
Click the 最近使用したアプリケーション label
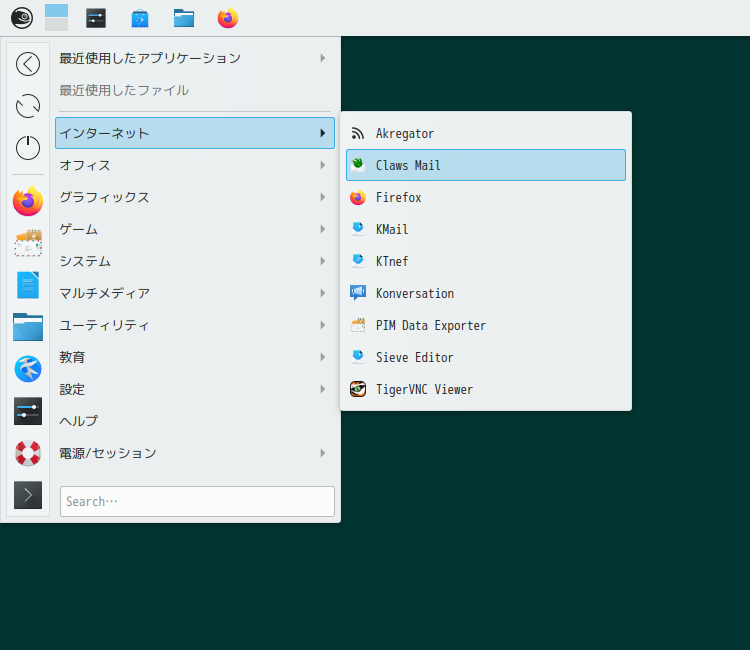coord(150,58)
